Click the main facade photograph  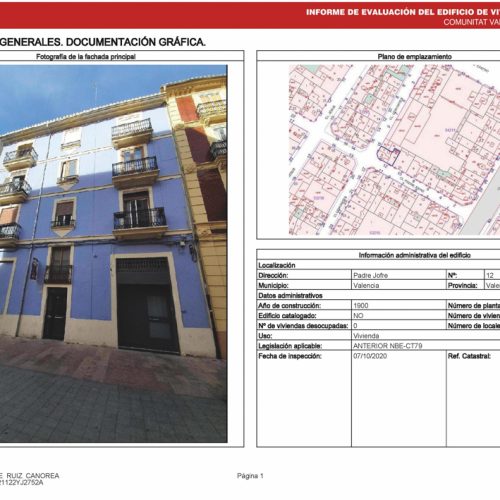point(113,254)
